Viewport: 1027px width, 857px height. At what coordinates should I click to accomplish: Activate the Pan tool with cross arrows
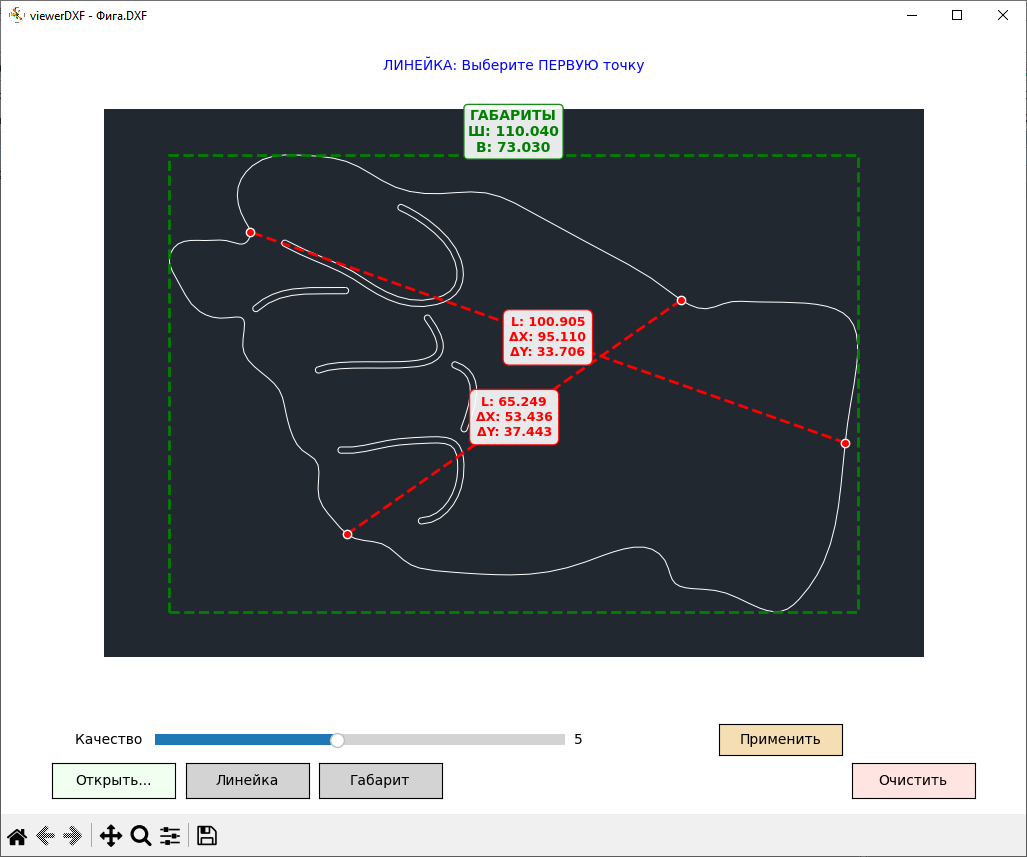111,836
